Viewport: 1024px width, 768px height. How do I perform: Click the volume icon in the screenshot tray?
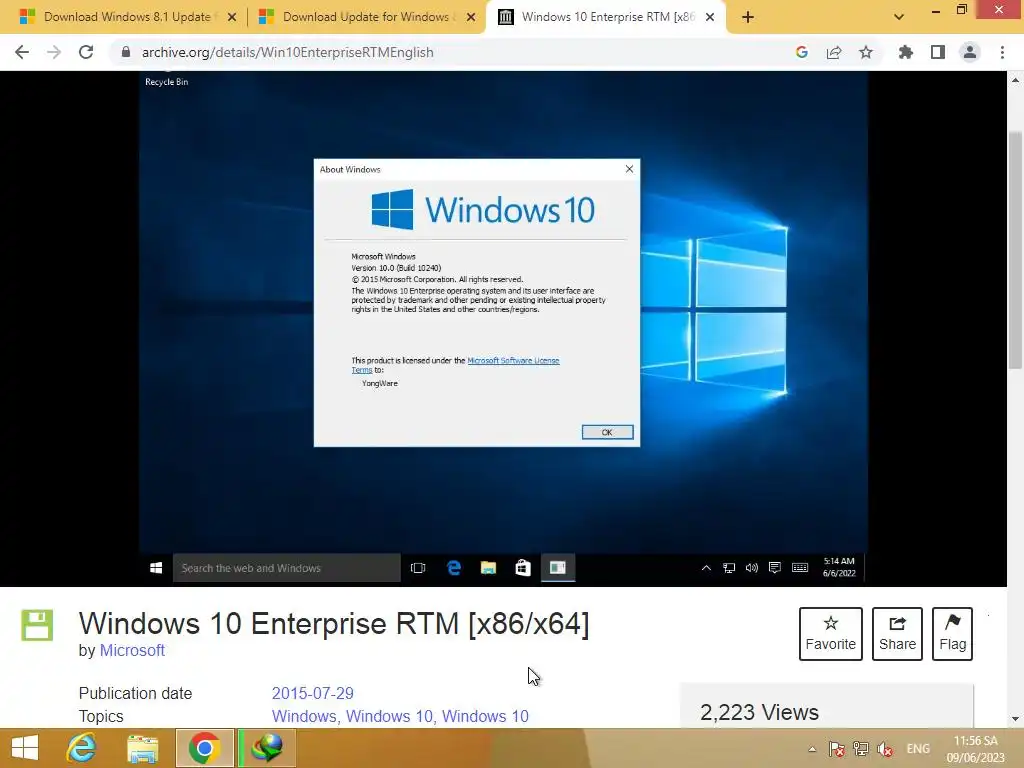(x=752, y=568)
